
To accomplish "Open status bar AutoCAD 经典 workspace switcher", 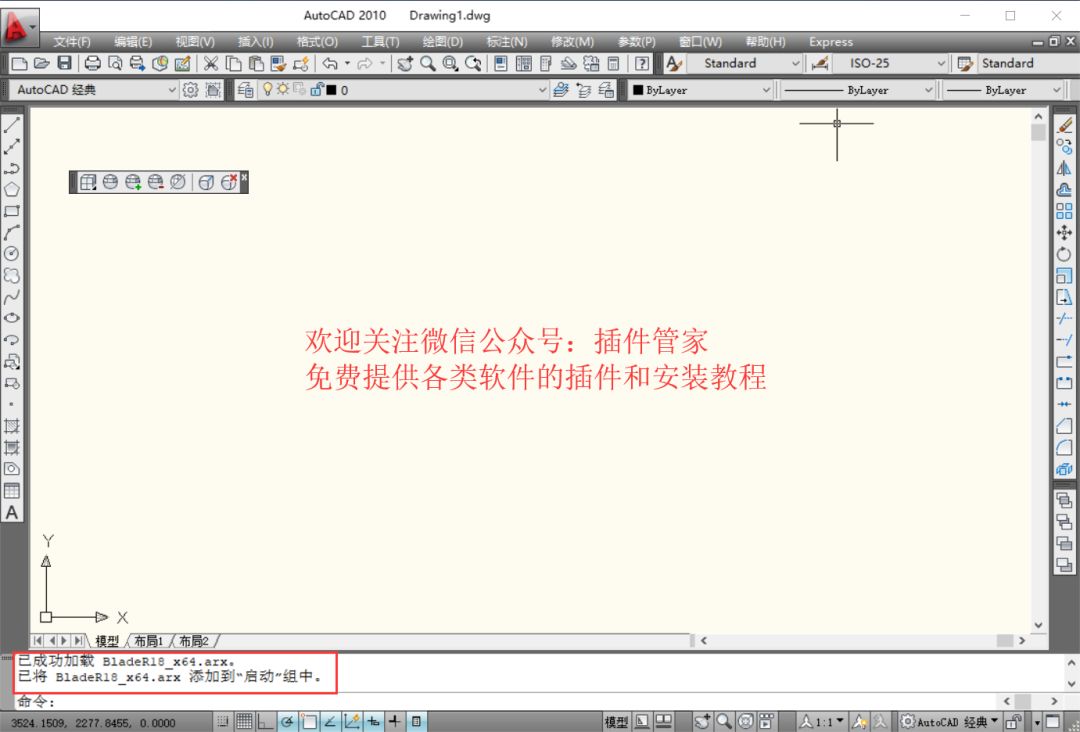I will coord(950,722).
